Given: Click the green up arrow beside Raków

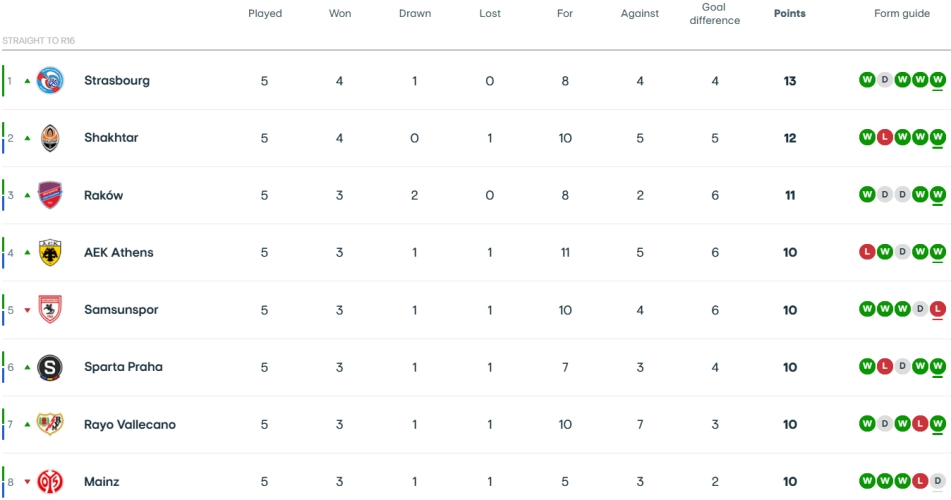Looking at the screenshot, I should pyautogui.click(x=27, y=195).
